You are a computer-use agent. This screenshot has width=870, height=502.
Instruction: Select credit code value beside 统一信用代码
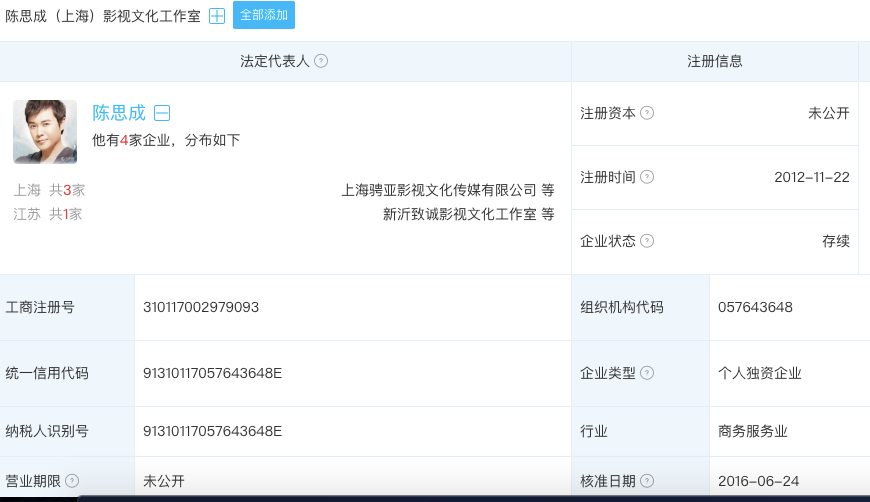213,373
